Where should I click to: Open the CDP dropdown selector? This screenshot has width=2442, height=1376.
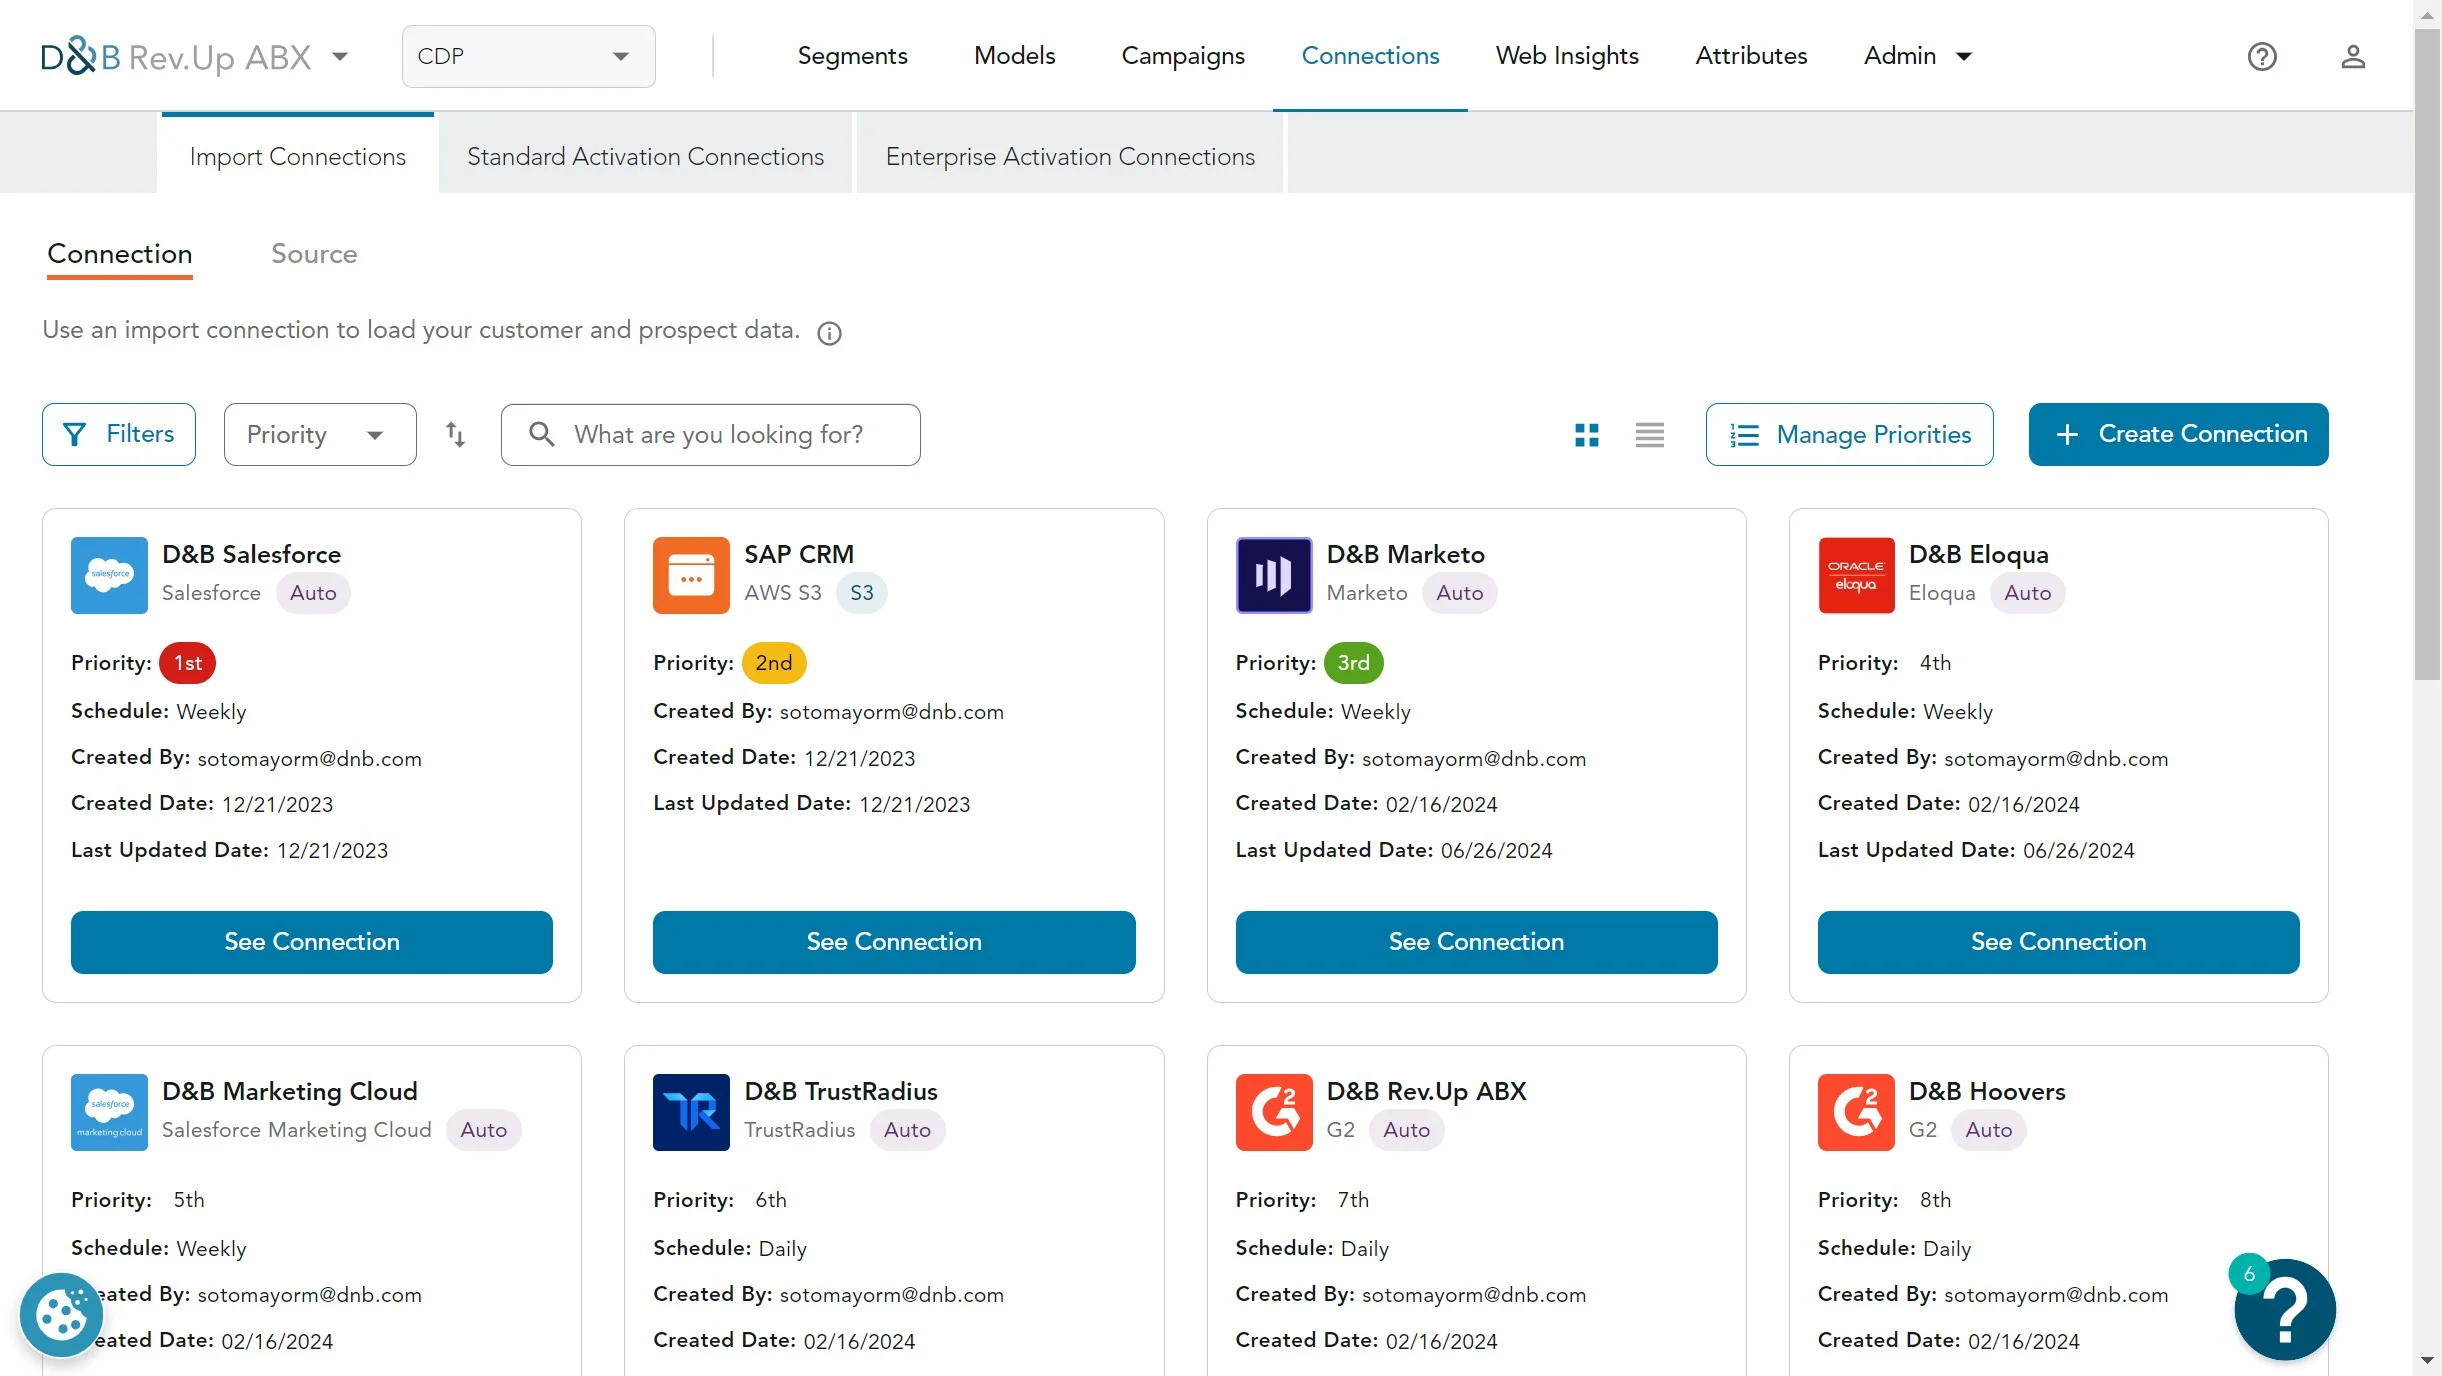(528, 56)
